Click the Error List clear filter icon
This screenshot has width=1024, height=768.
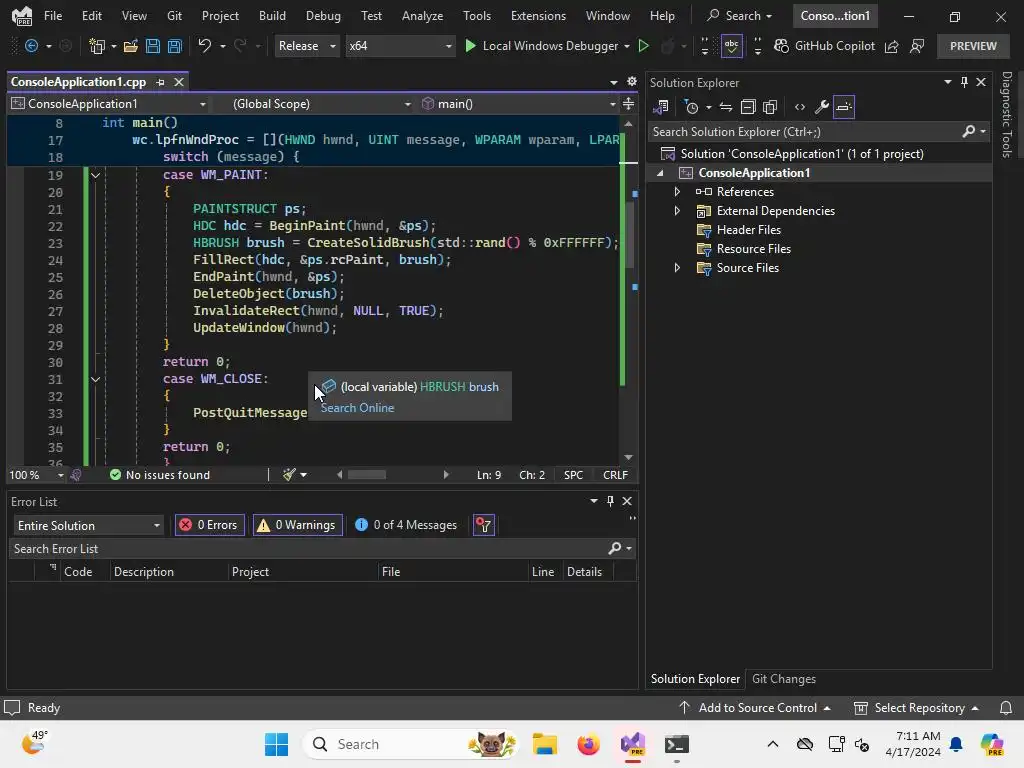[483, 525]
